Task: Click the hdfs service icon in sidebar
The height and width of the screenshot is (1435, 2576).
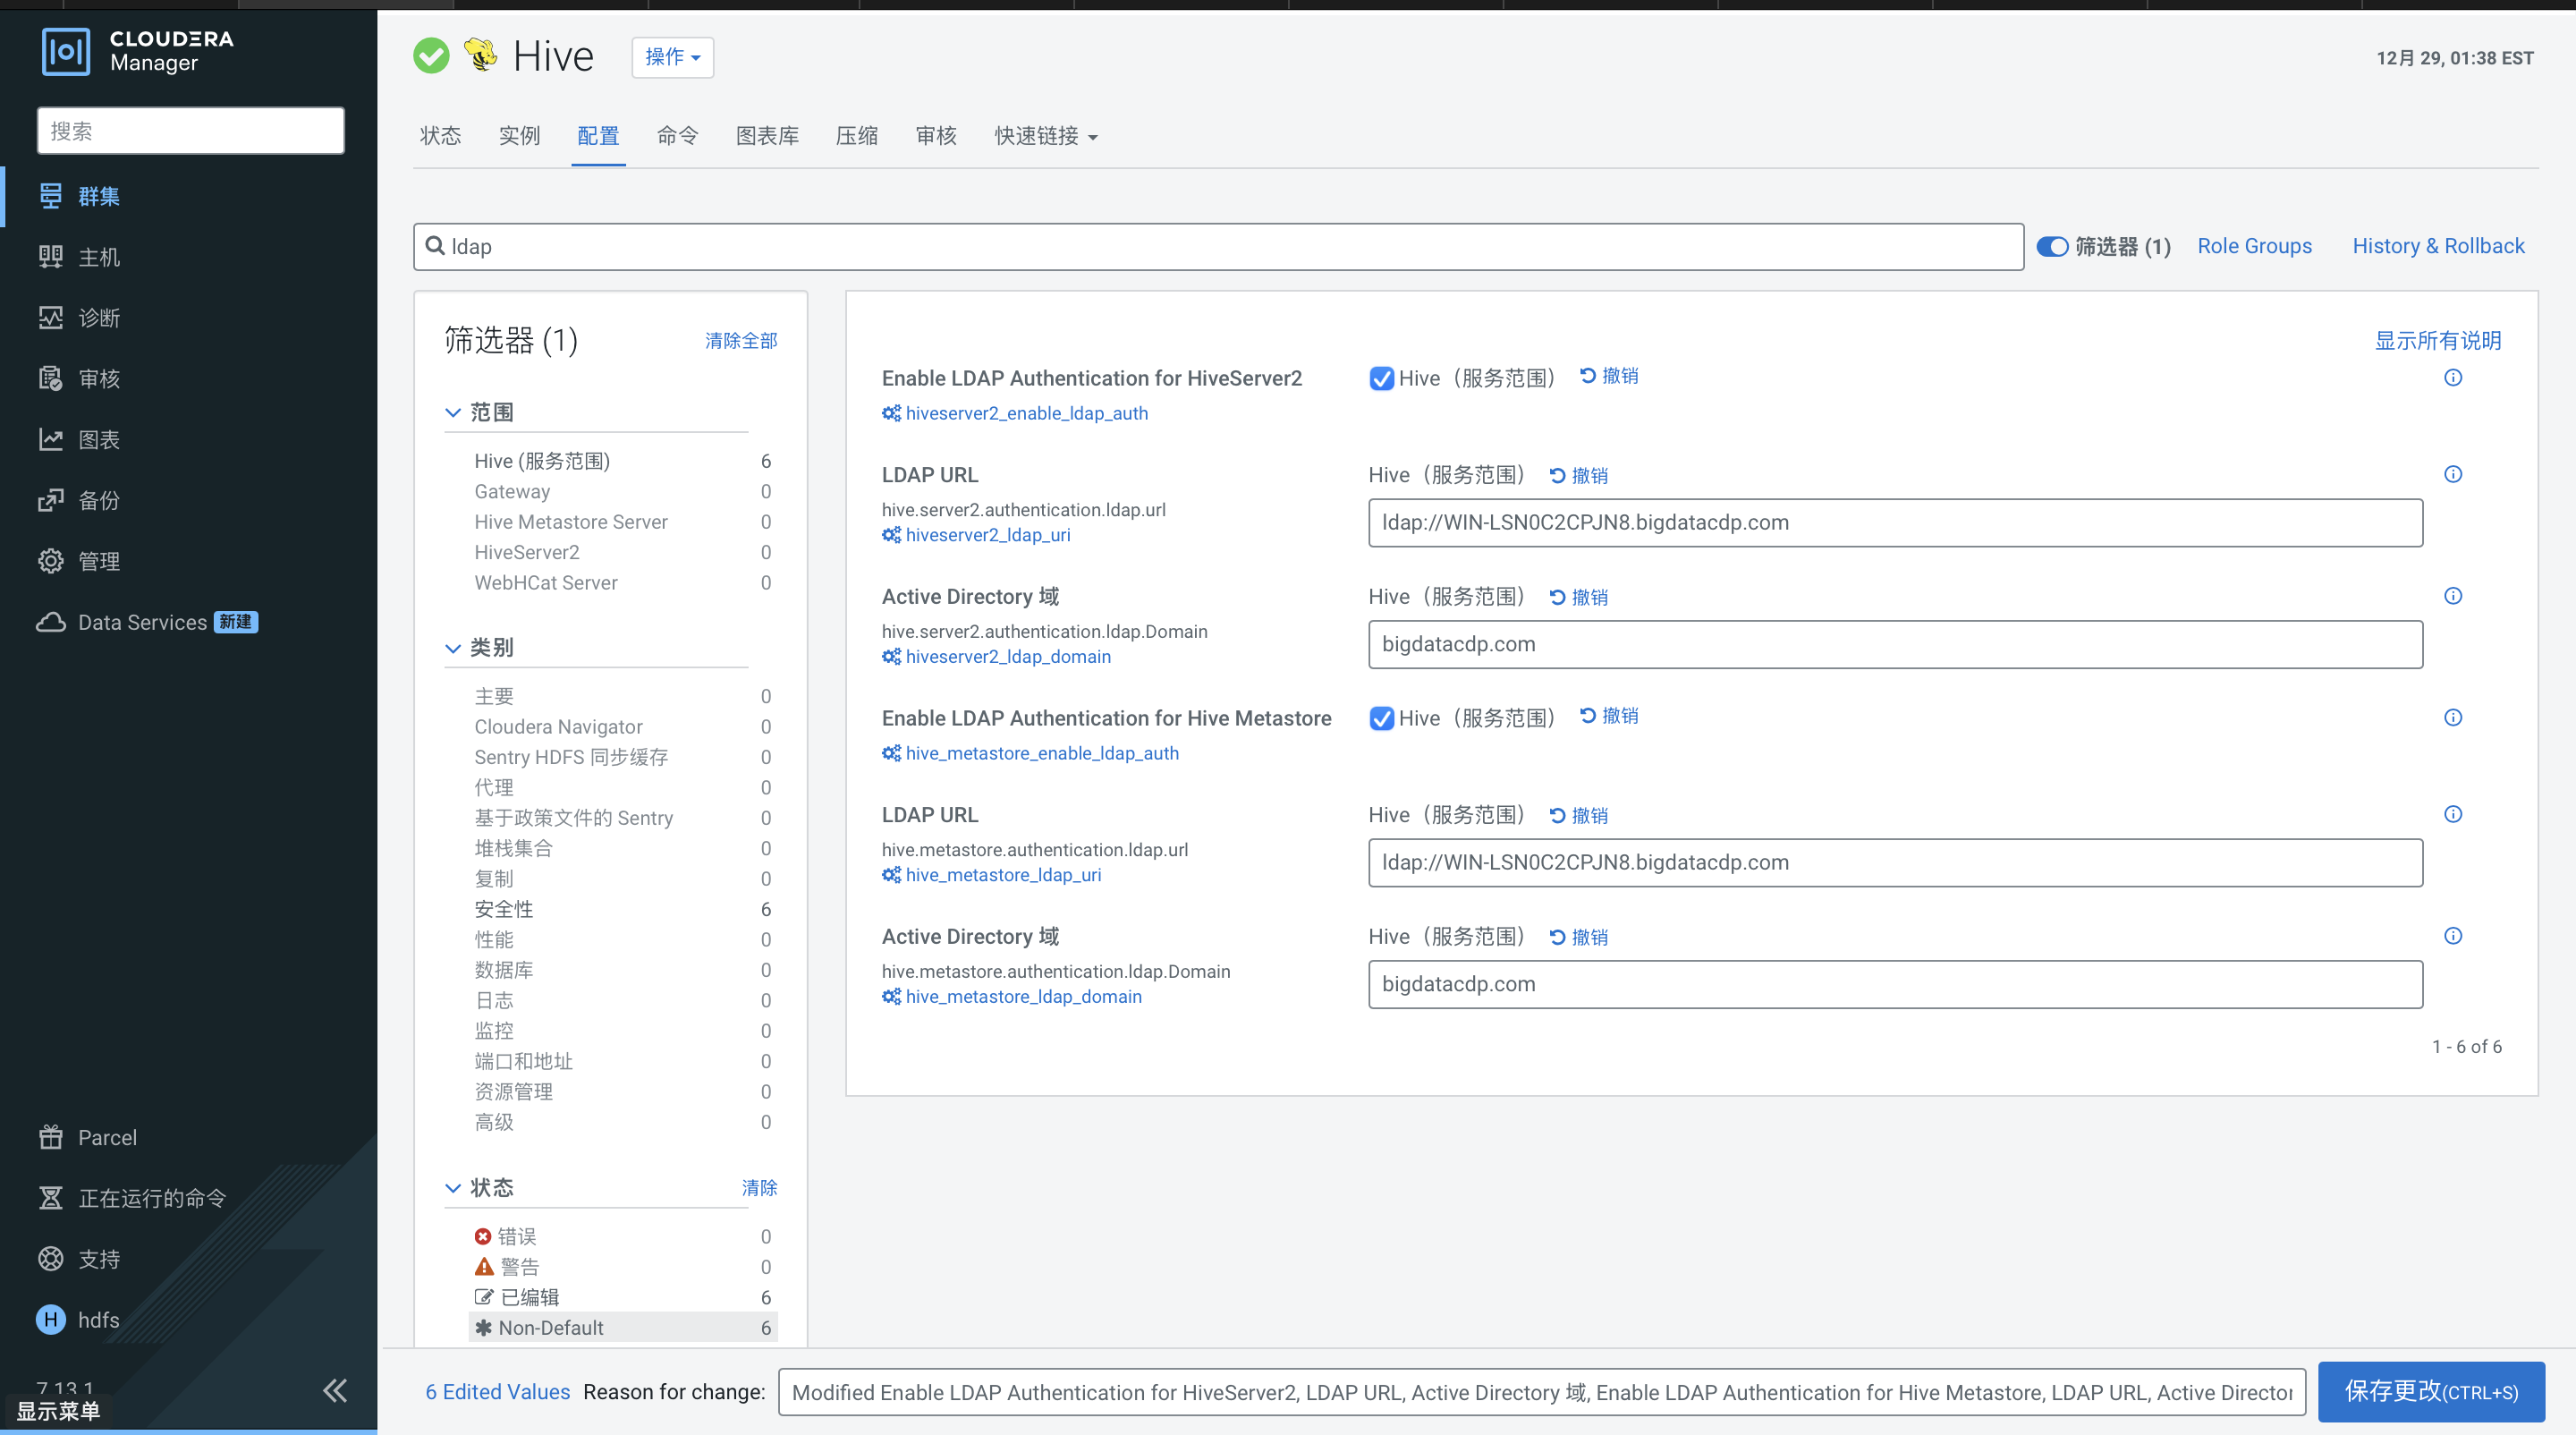Action: coord(51,1319)
